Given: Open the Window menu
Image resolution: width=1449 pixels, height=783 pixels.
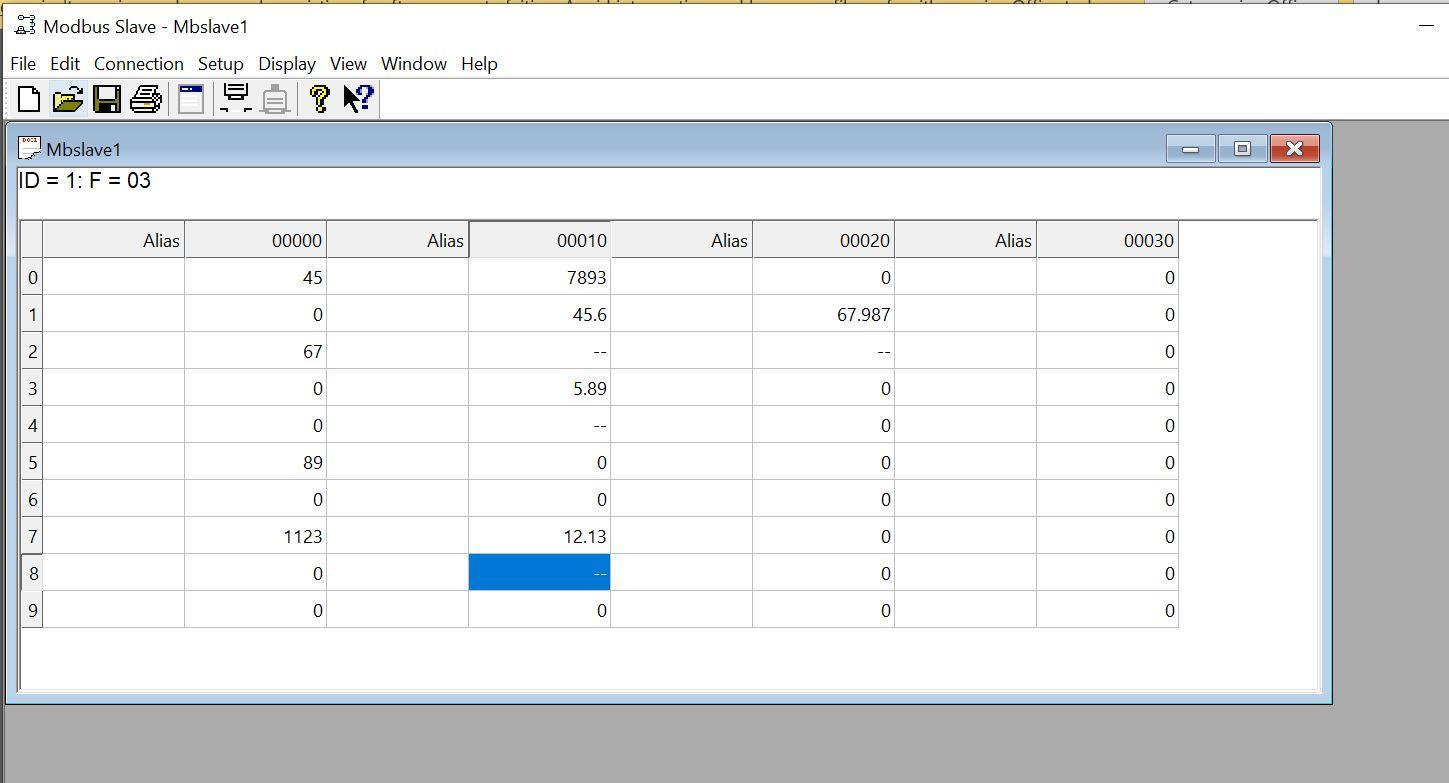Looking at the screenshot, I should pos(414,63).
